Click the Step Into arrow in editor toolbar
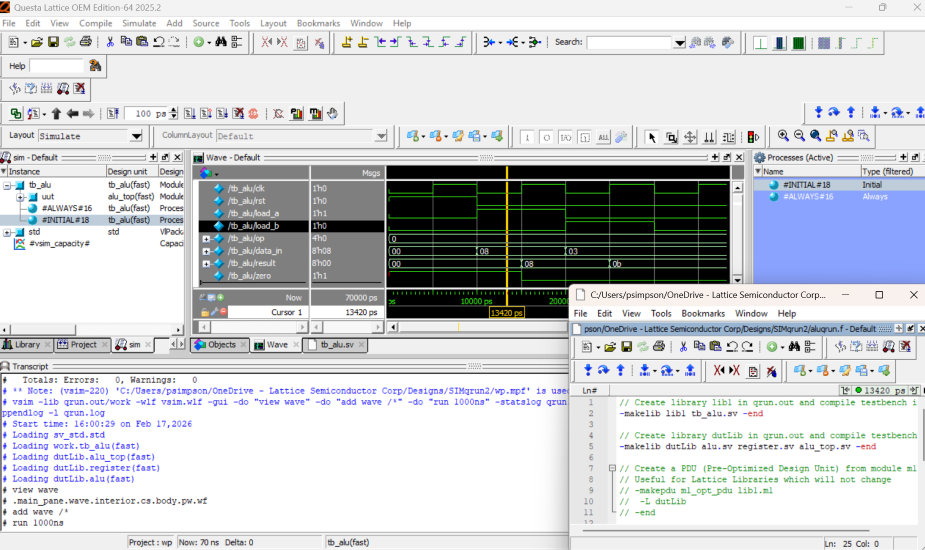Image resolution: width=925 pixels, height=550 pixels. (x=588, y=371)
